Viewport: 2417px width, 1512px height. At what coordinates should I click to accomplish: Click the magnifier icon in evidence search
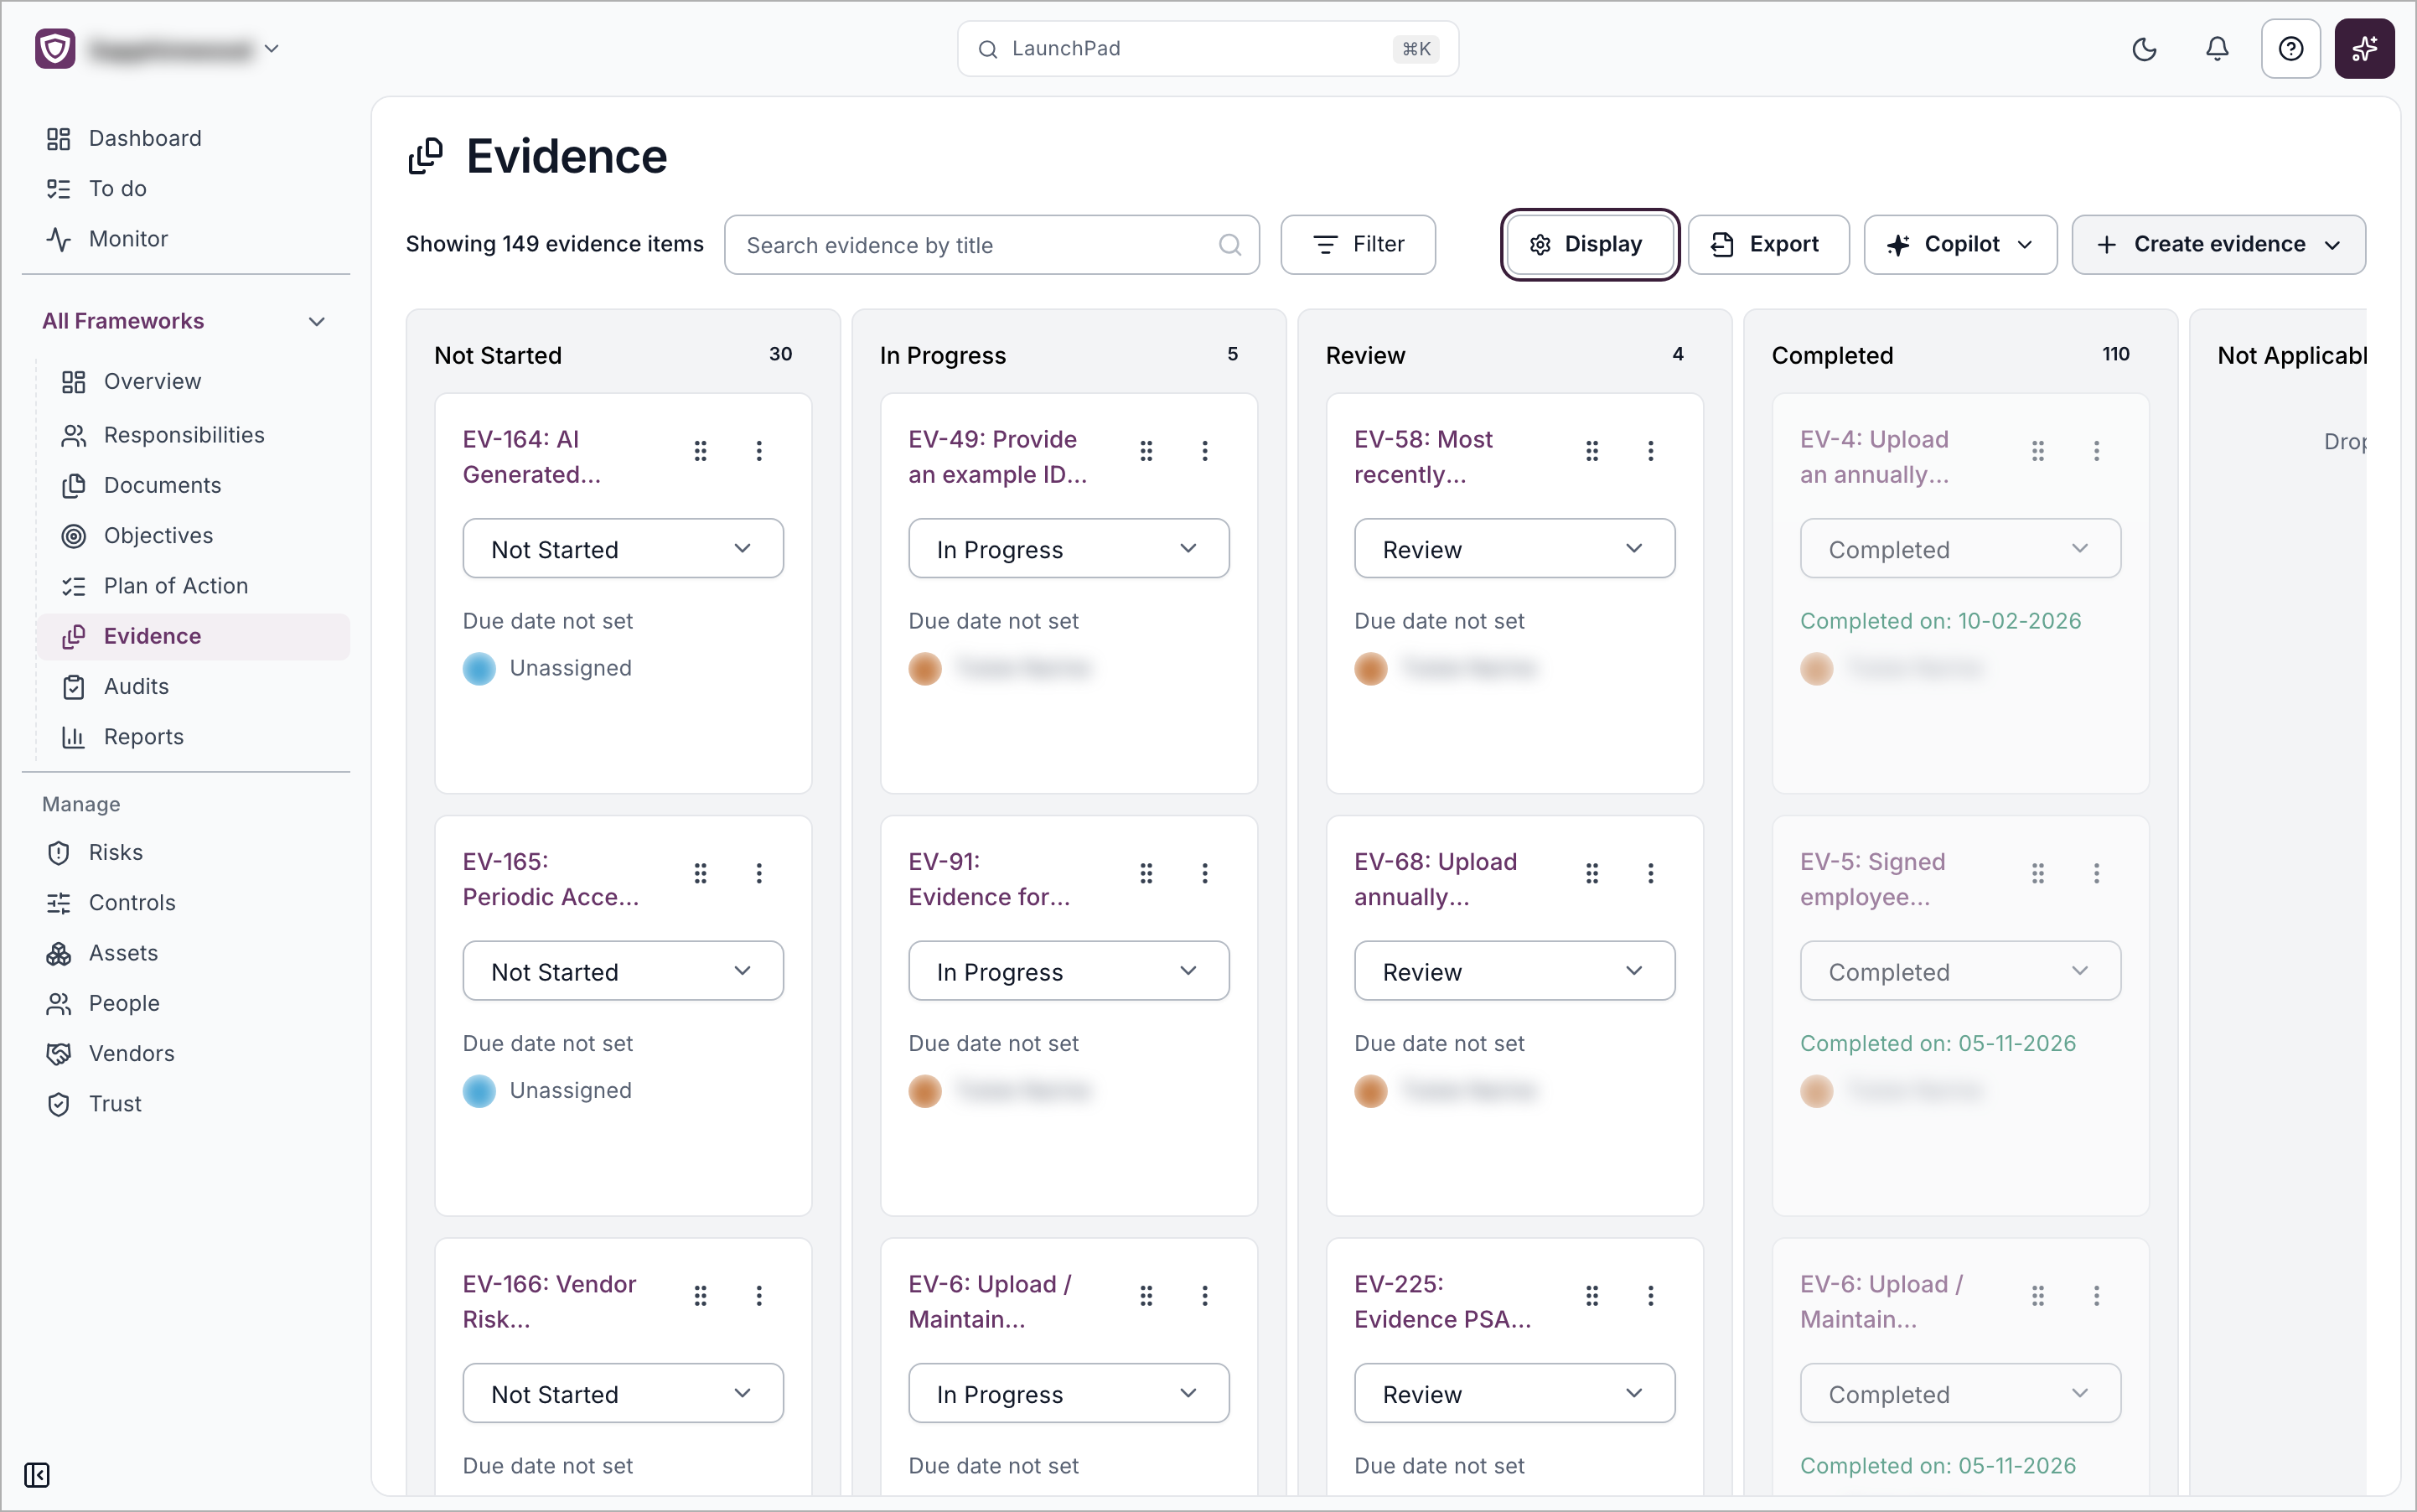tap(1229, 245)
